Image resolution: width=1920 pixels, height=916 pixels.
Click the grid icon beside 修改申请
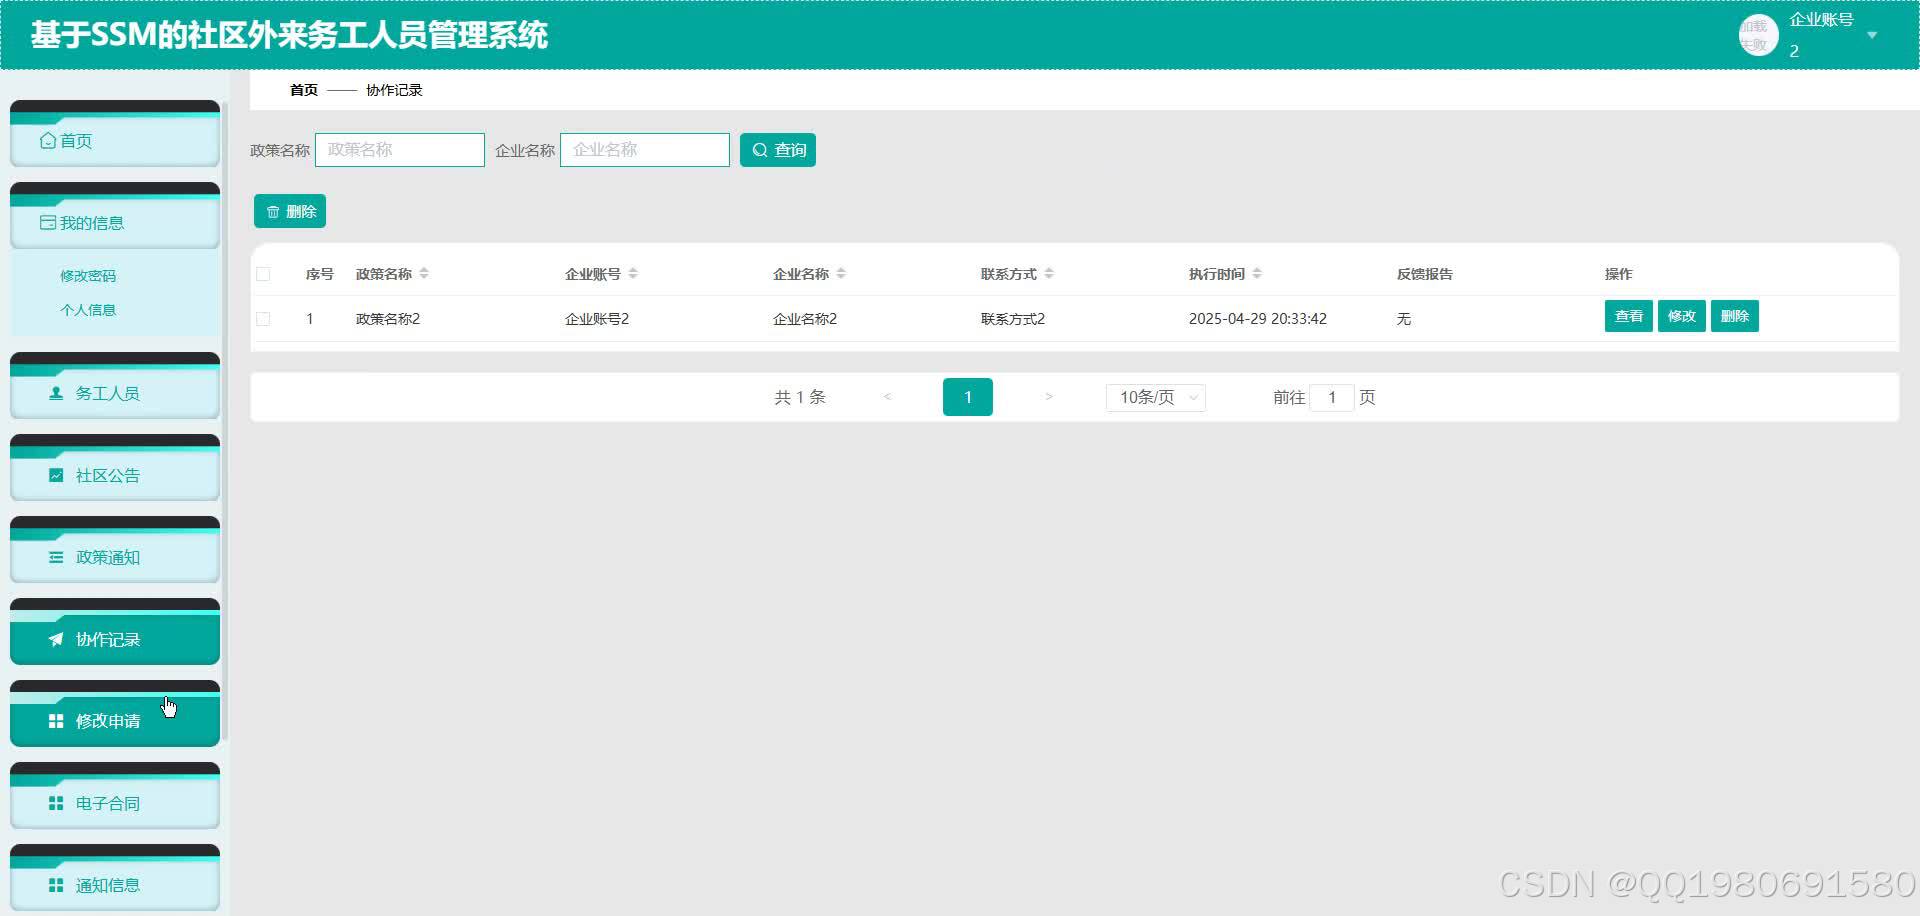pos(56,721)
